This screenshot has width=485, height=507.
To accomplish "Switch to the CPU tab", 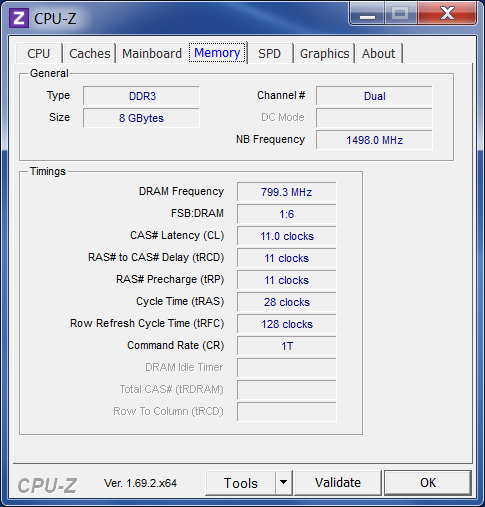I will point(39,53).
